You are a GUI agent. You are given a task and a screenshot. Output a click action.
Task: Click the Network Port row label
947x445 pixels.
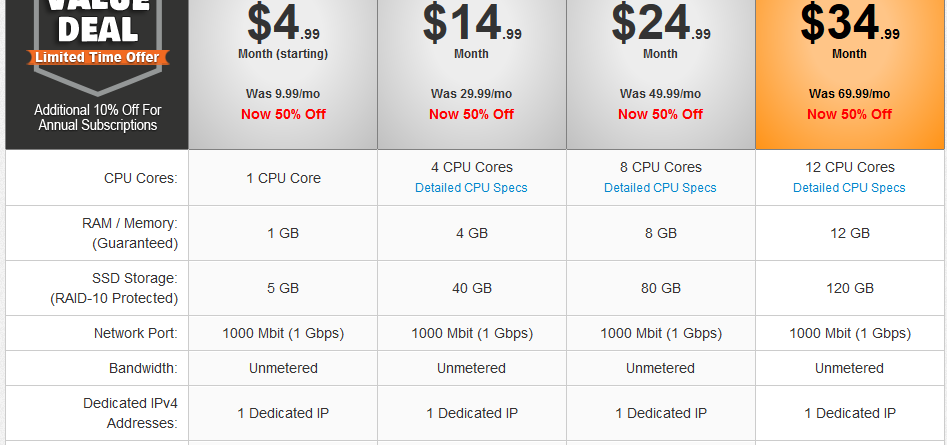tap(136, 333)
